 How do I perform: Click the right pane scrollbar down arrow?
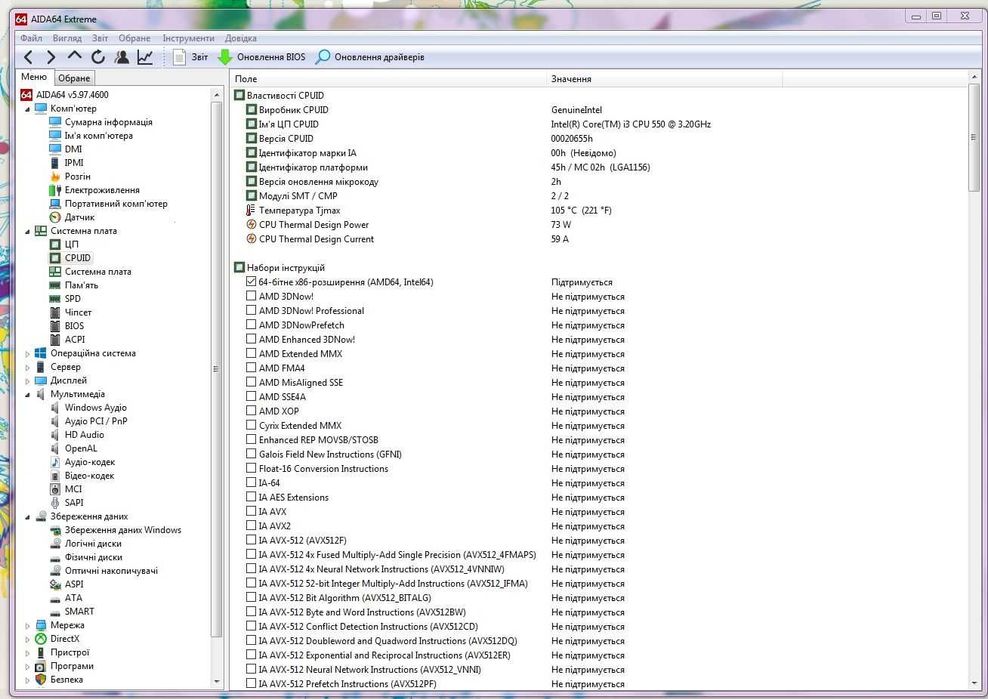(x=974, y=683)
